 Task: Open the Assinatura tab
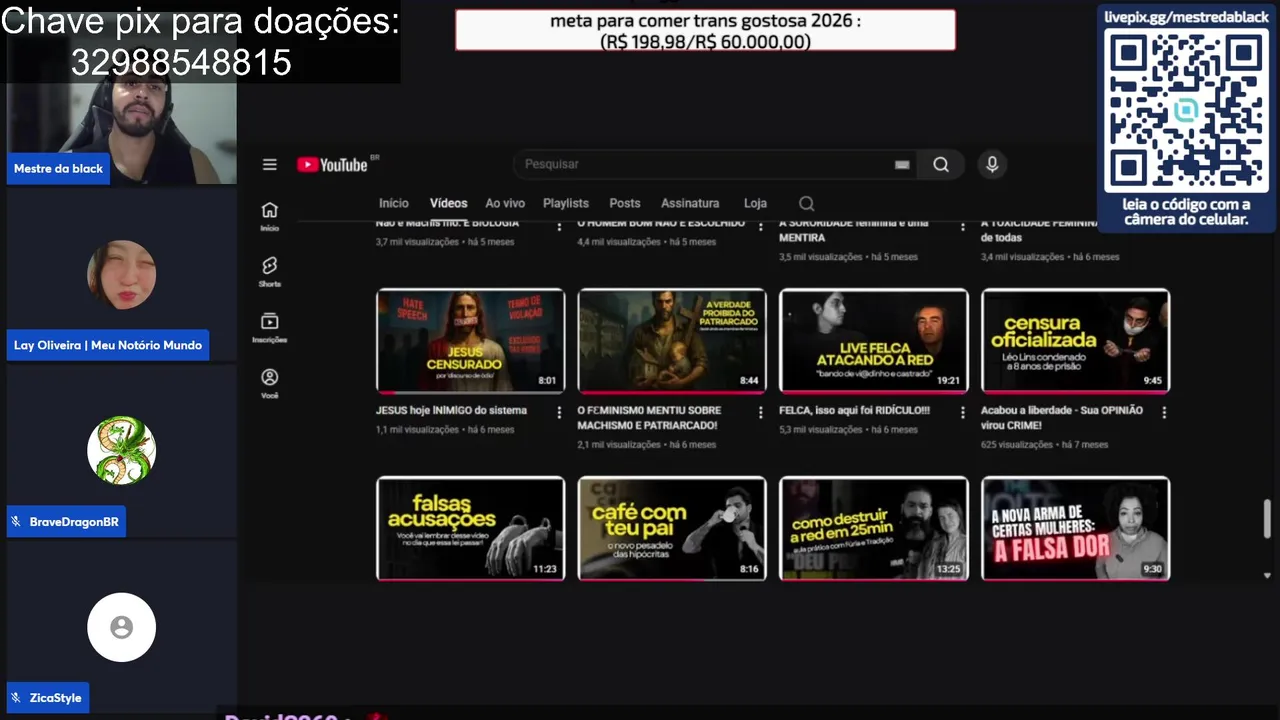[x=690, y=203]
